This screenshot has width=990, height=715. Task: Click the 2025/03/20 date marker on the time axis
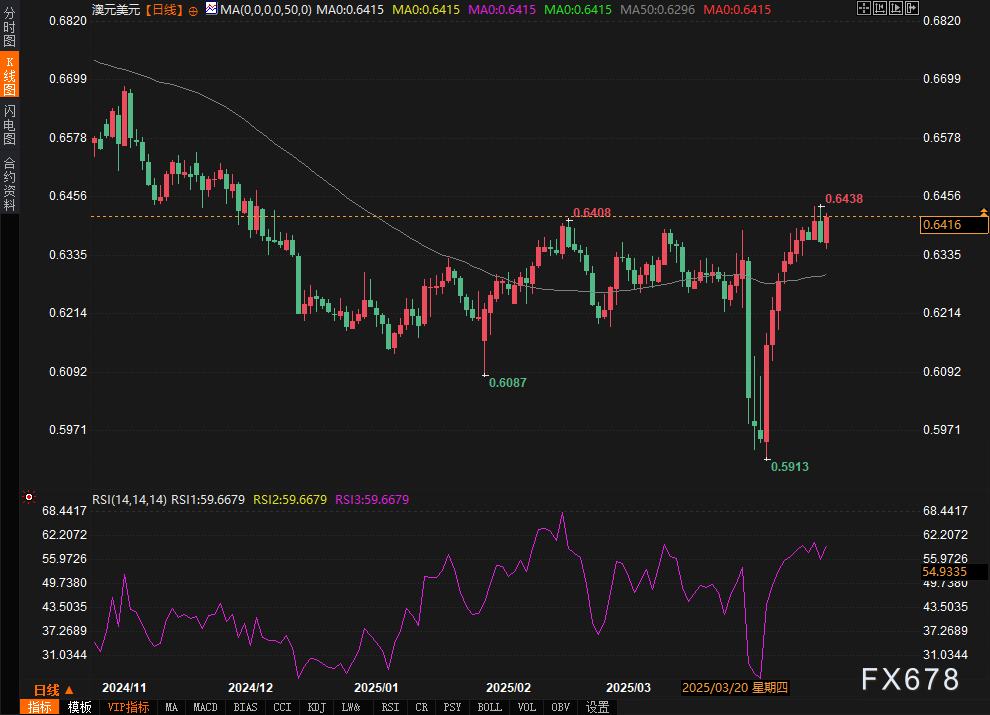click(x=735, y=687)
